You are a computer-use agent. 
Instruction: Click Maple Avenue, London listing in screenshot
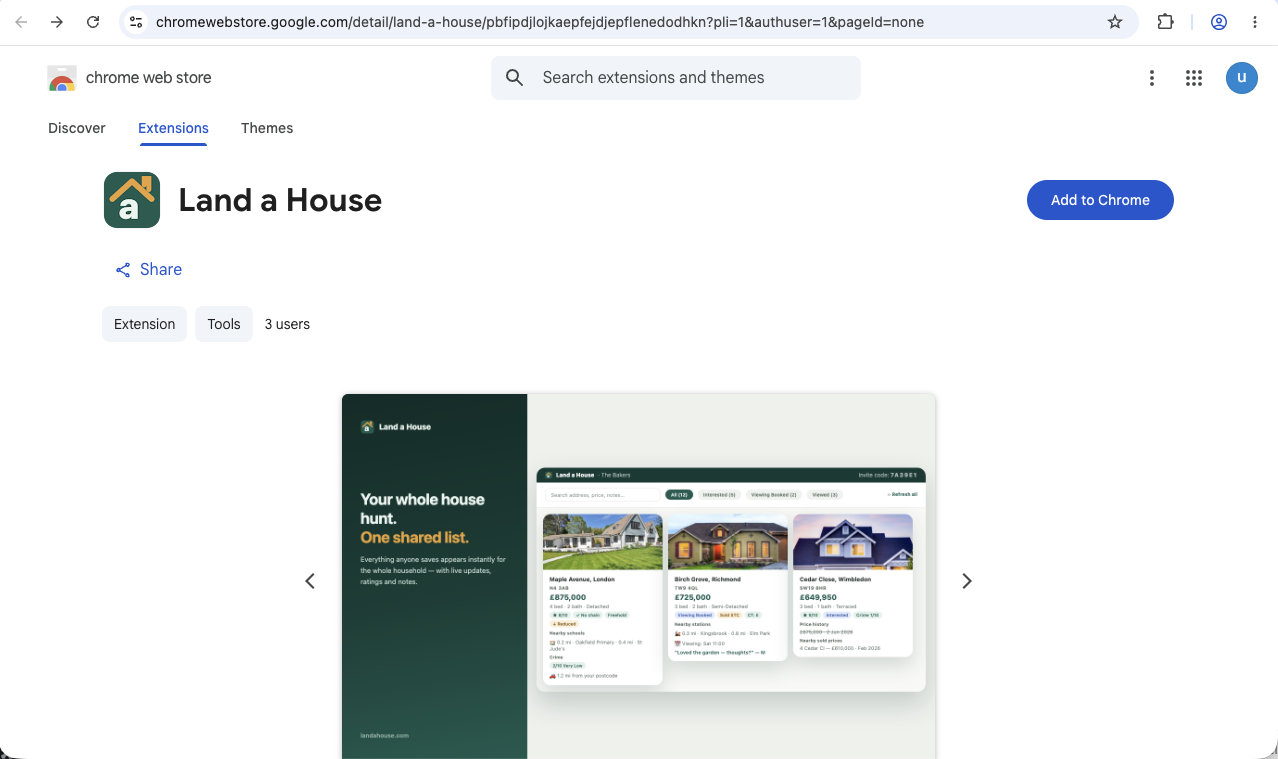[602, 599]
